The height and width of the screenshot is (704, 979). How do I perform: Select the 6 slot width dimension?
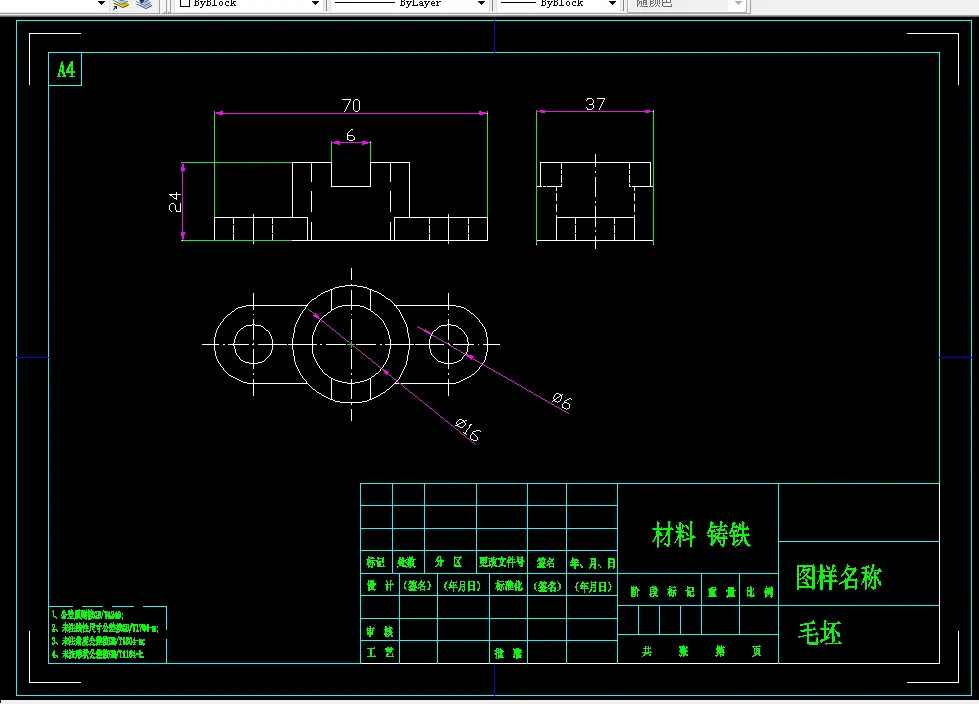(x=351, y=135)
